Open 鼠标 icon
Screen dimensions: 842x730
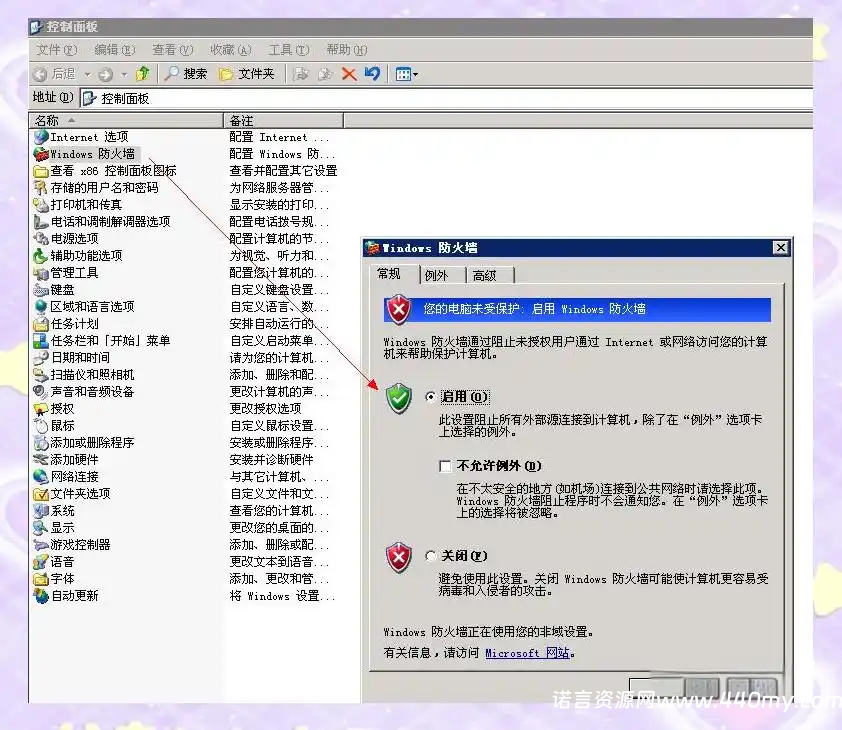tap(41, 426)
